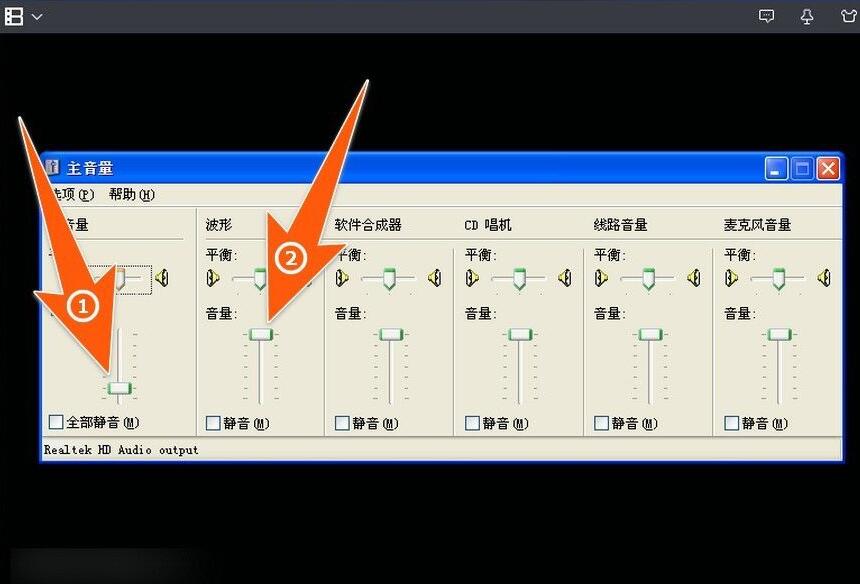This screenshot has width=860, height=584.
Task: Close the 主音量 window
Action: [828, 168]
